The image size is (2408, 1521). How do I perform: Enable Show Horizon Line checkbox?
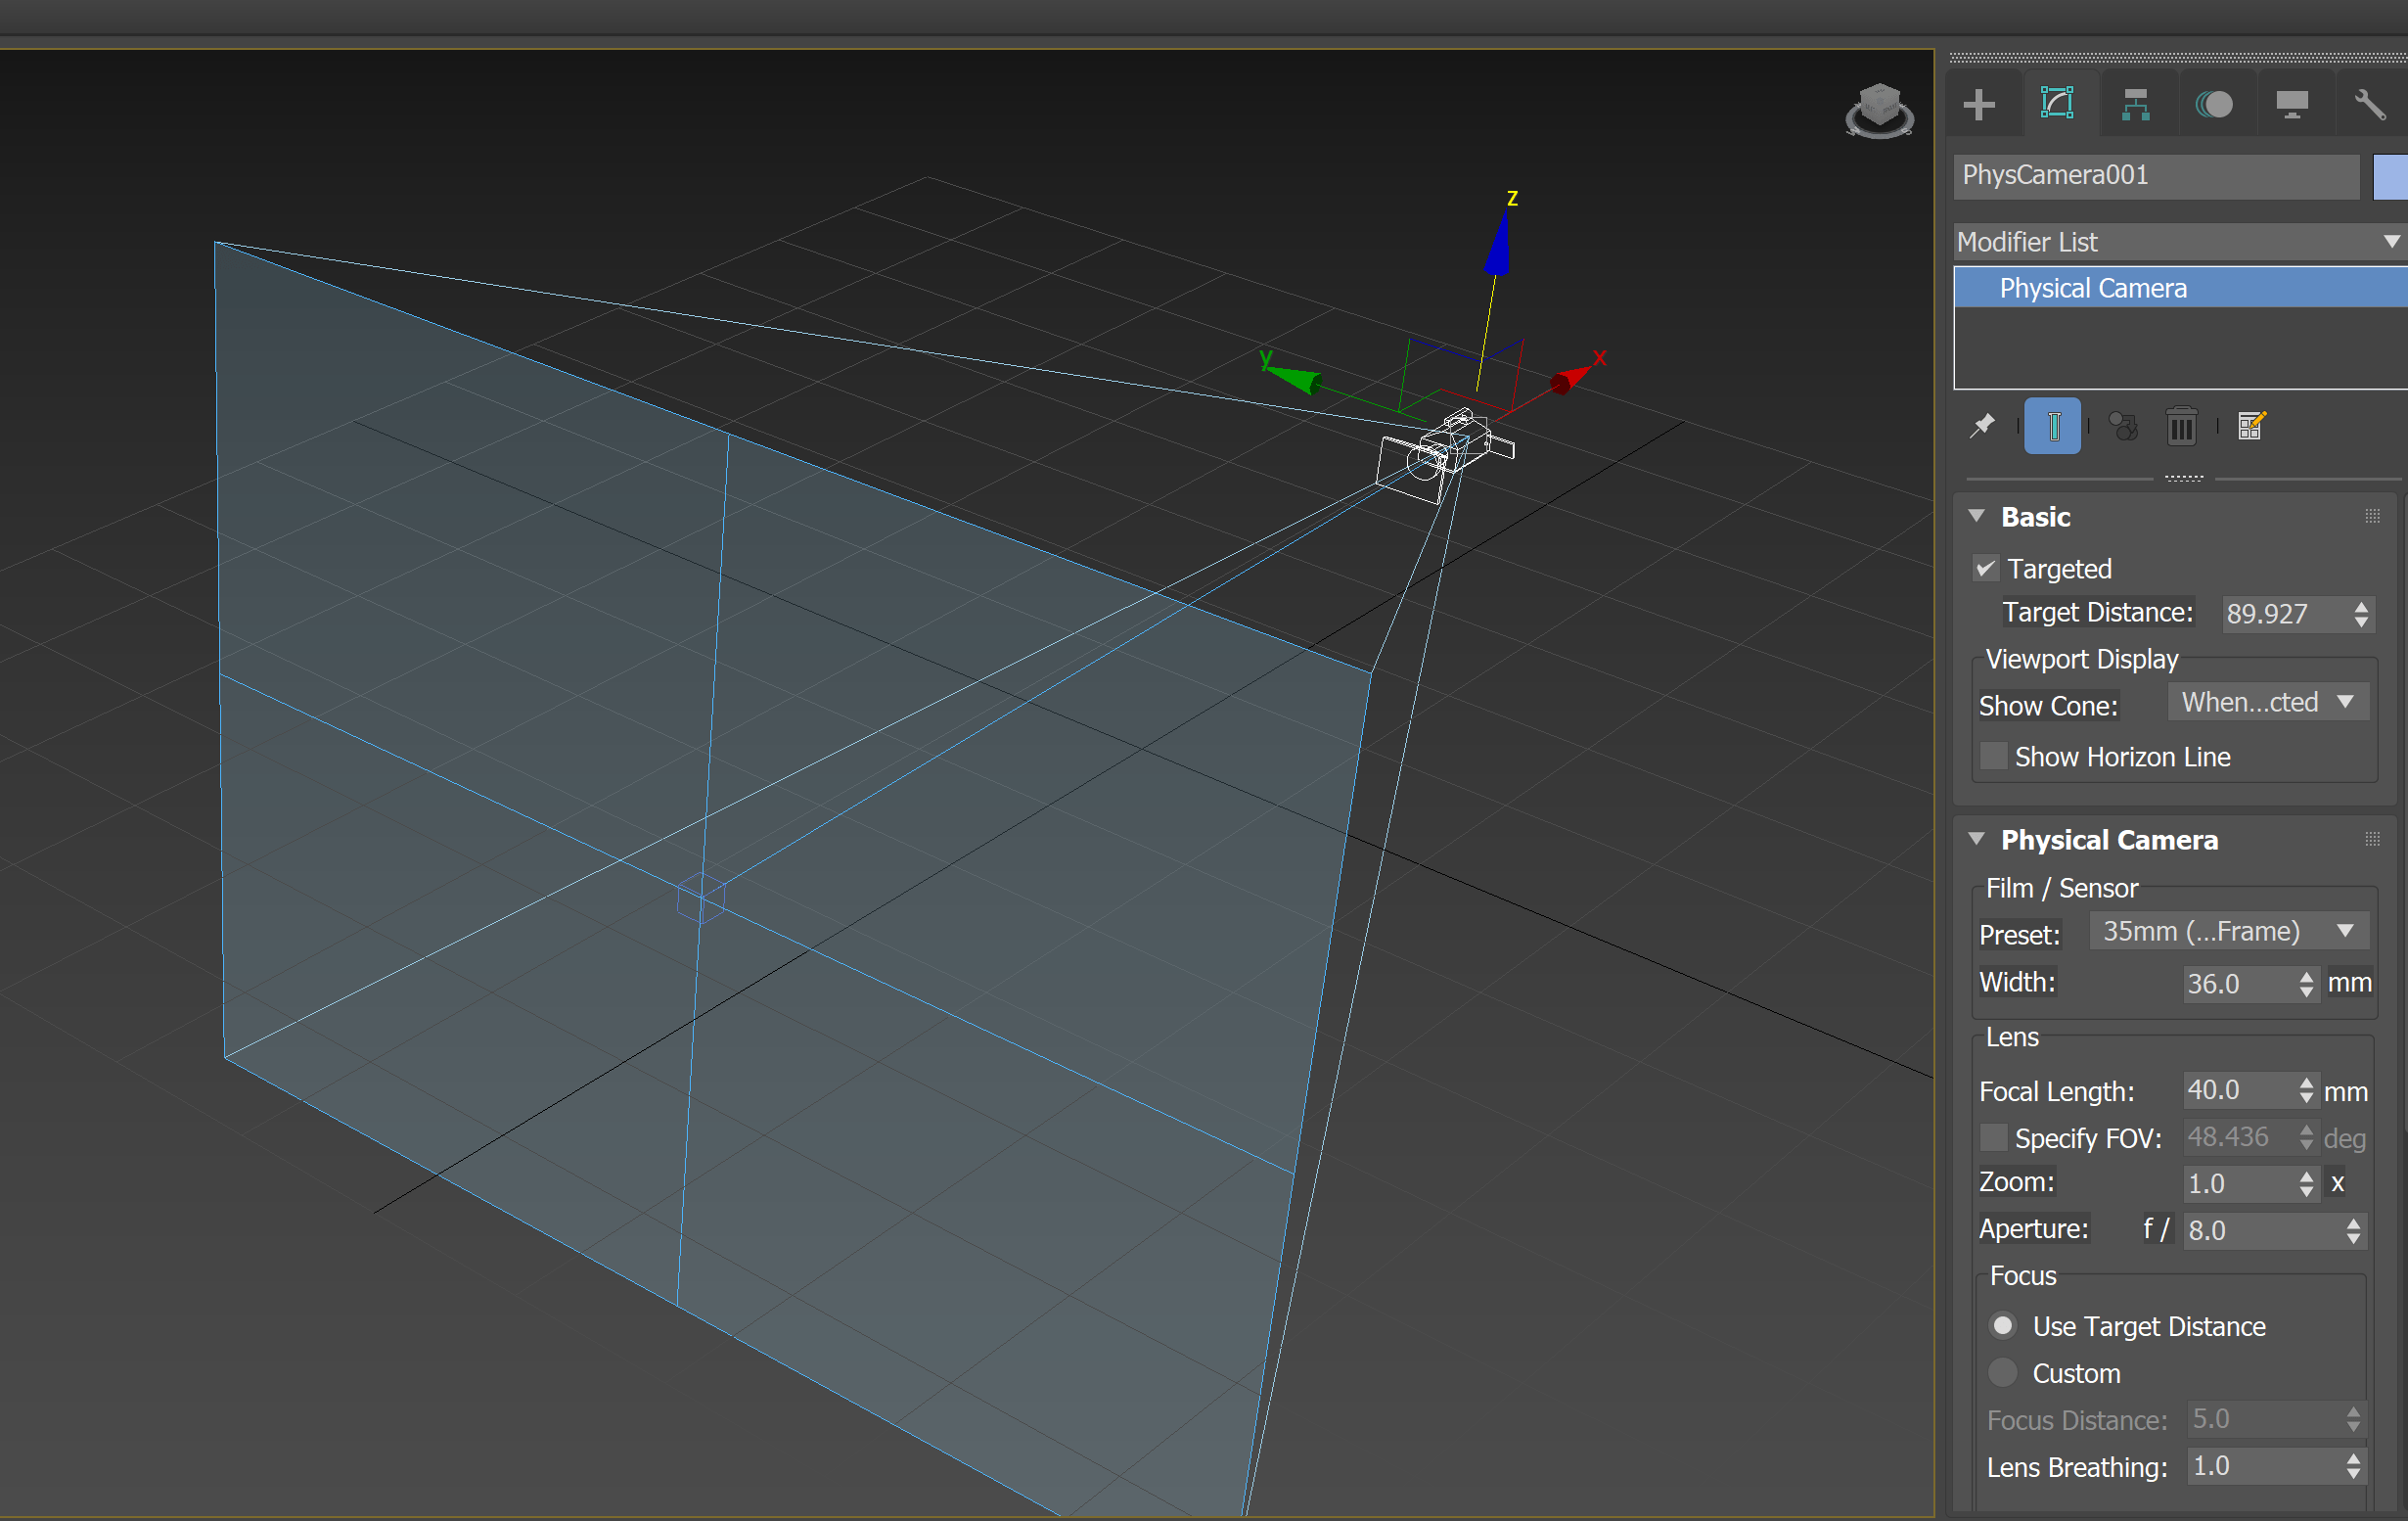click(1993, 756)
